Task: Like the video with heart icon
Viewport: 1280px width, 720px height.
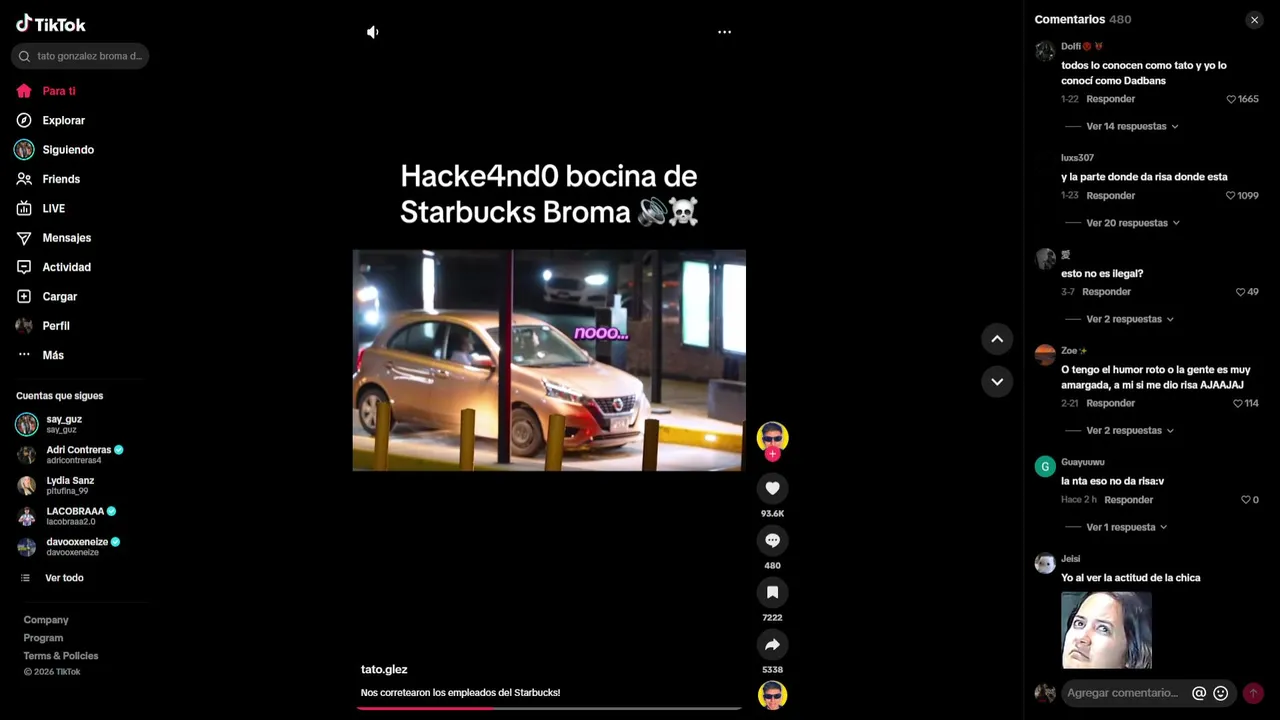Action: click(772, 488)
